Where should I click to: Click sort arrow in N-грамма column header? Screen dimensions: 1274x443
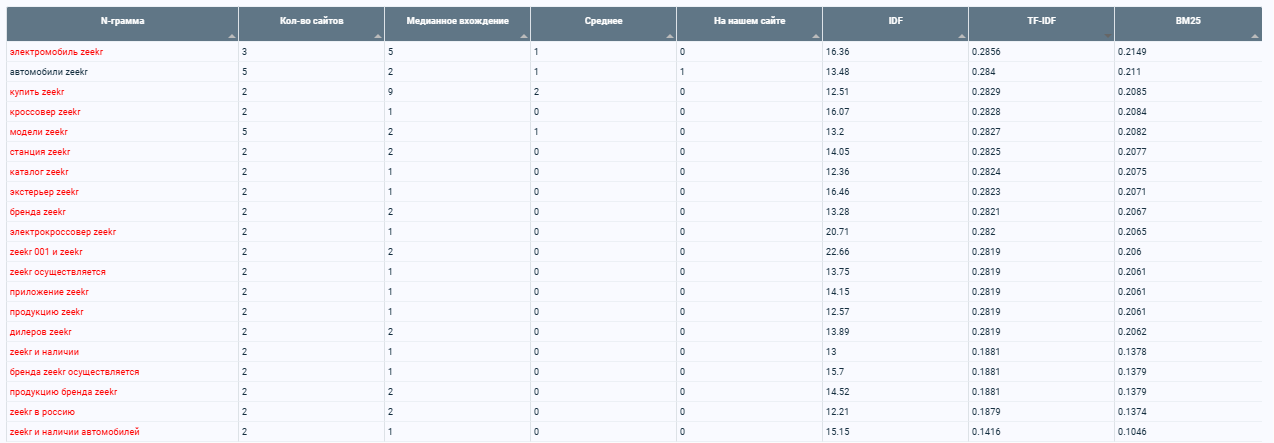[232, 35]
